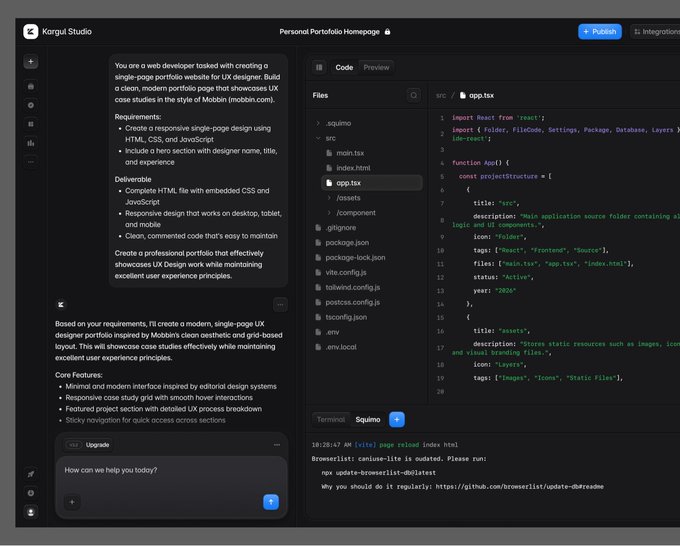The width and height of the screenshot is (680, 546).
Task: Click the lock icon next to project title
Action: tap(387, 32)
